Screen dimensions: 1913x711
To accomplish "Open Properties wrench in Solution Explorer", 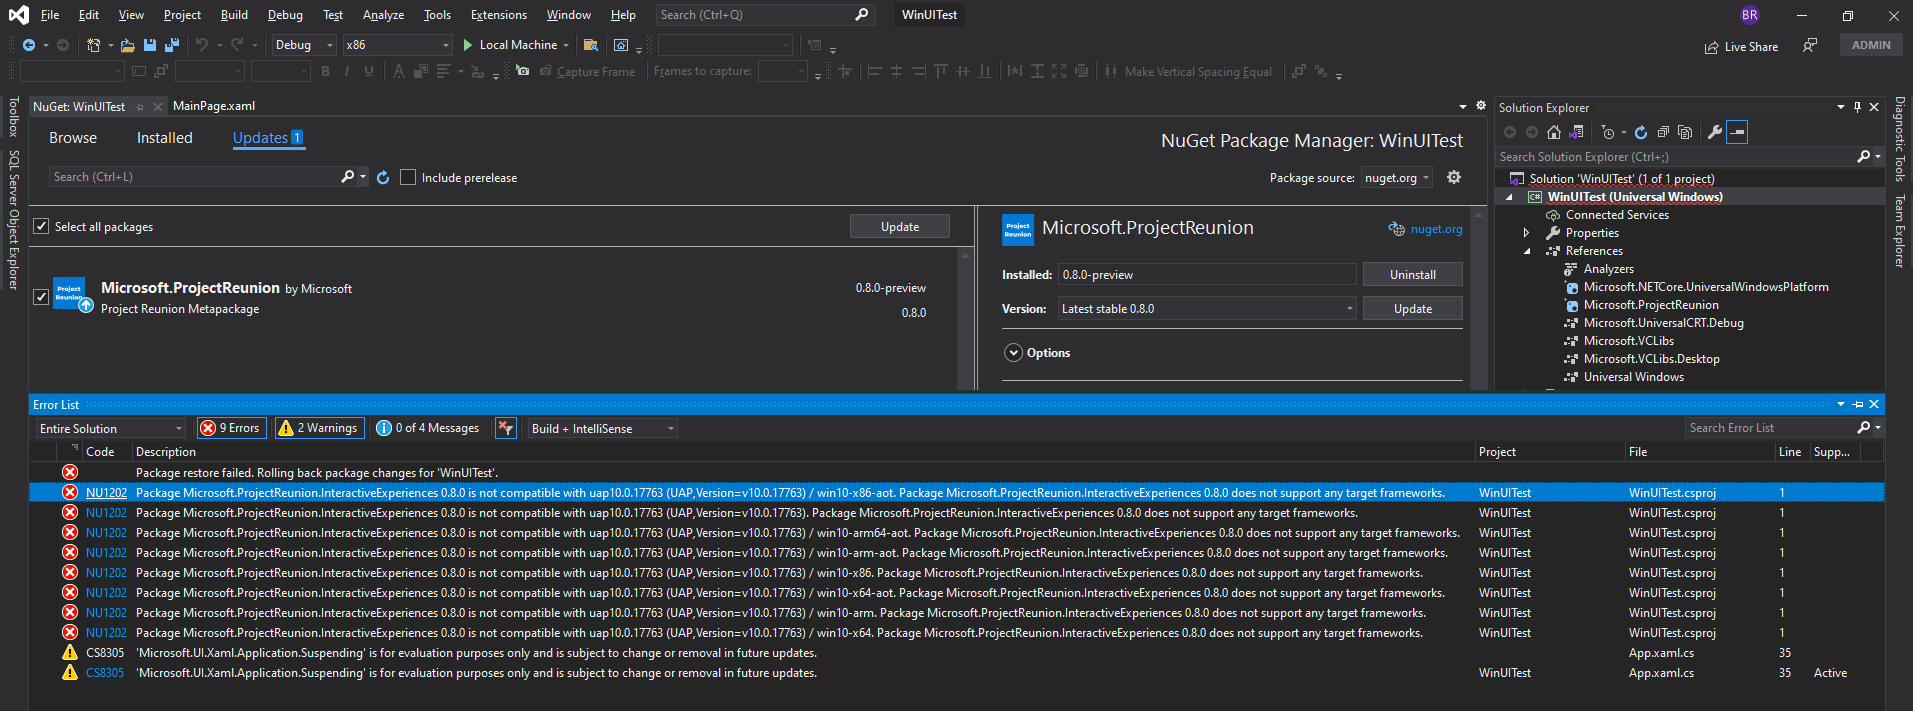I will [x=1715, y=132].
